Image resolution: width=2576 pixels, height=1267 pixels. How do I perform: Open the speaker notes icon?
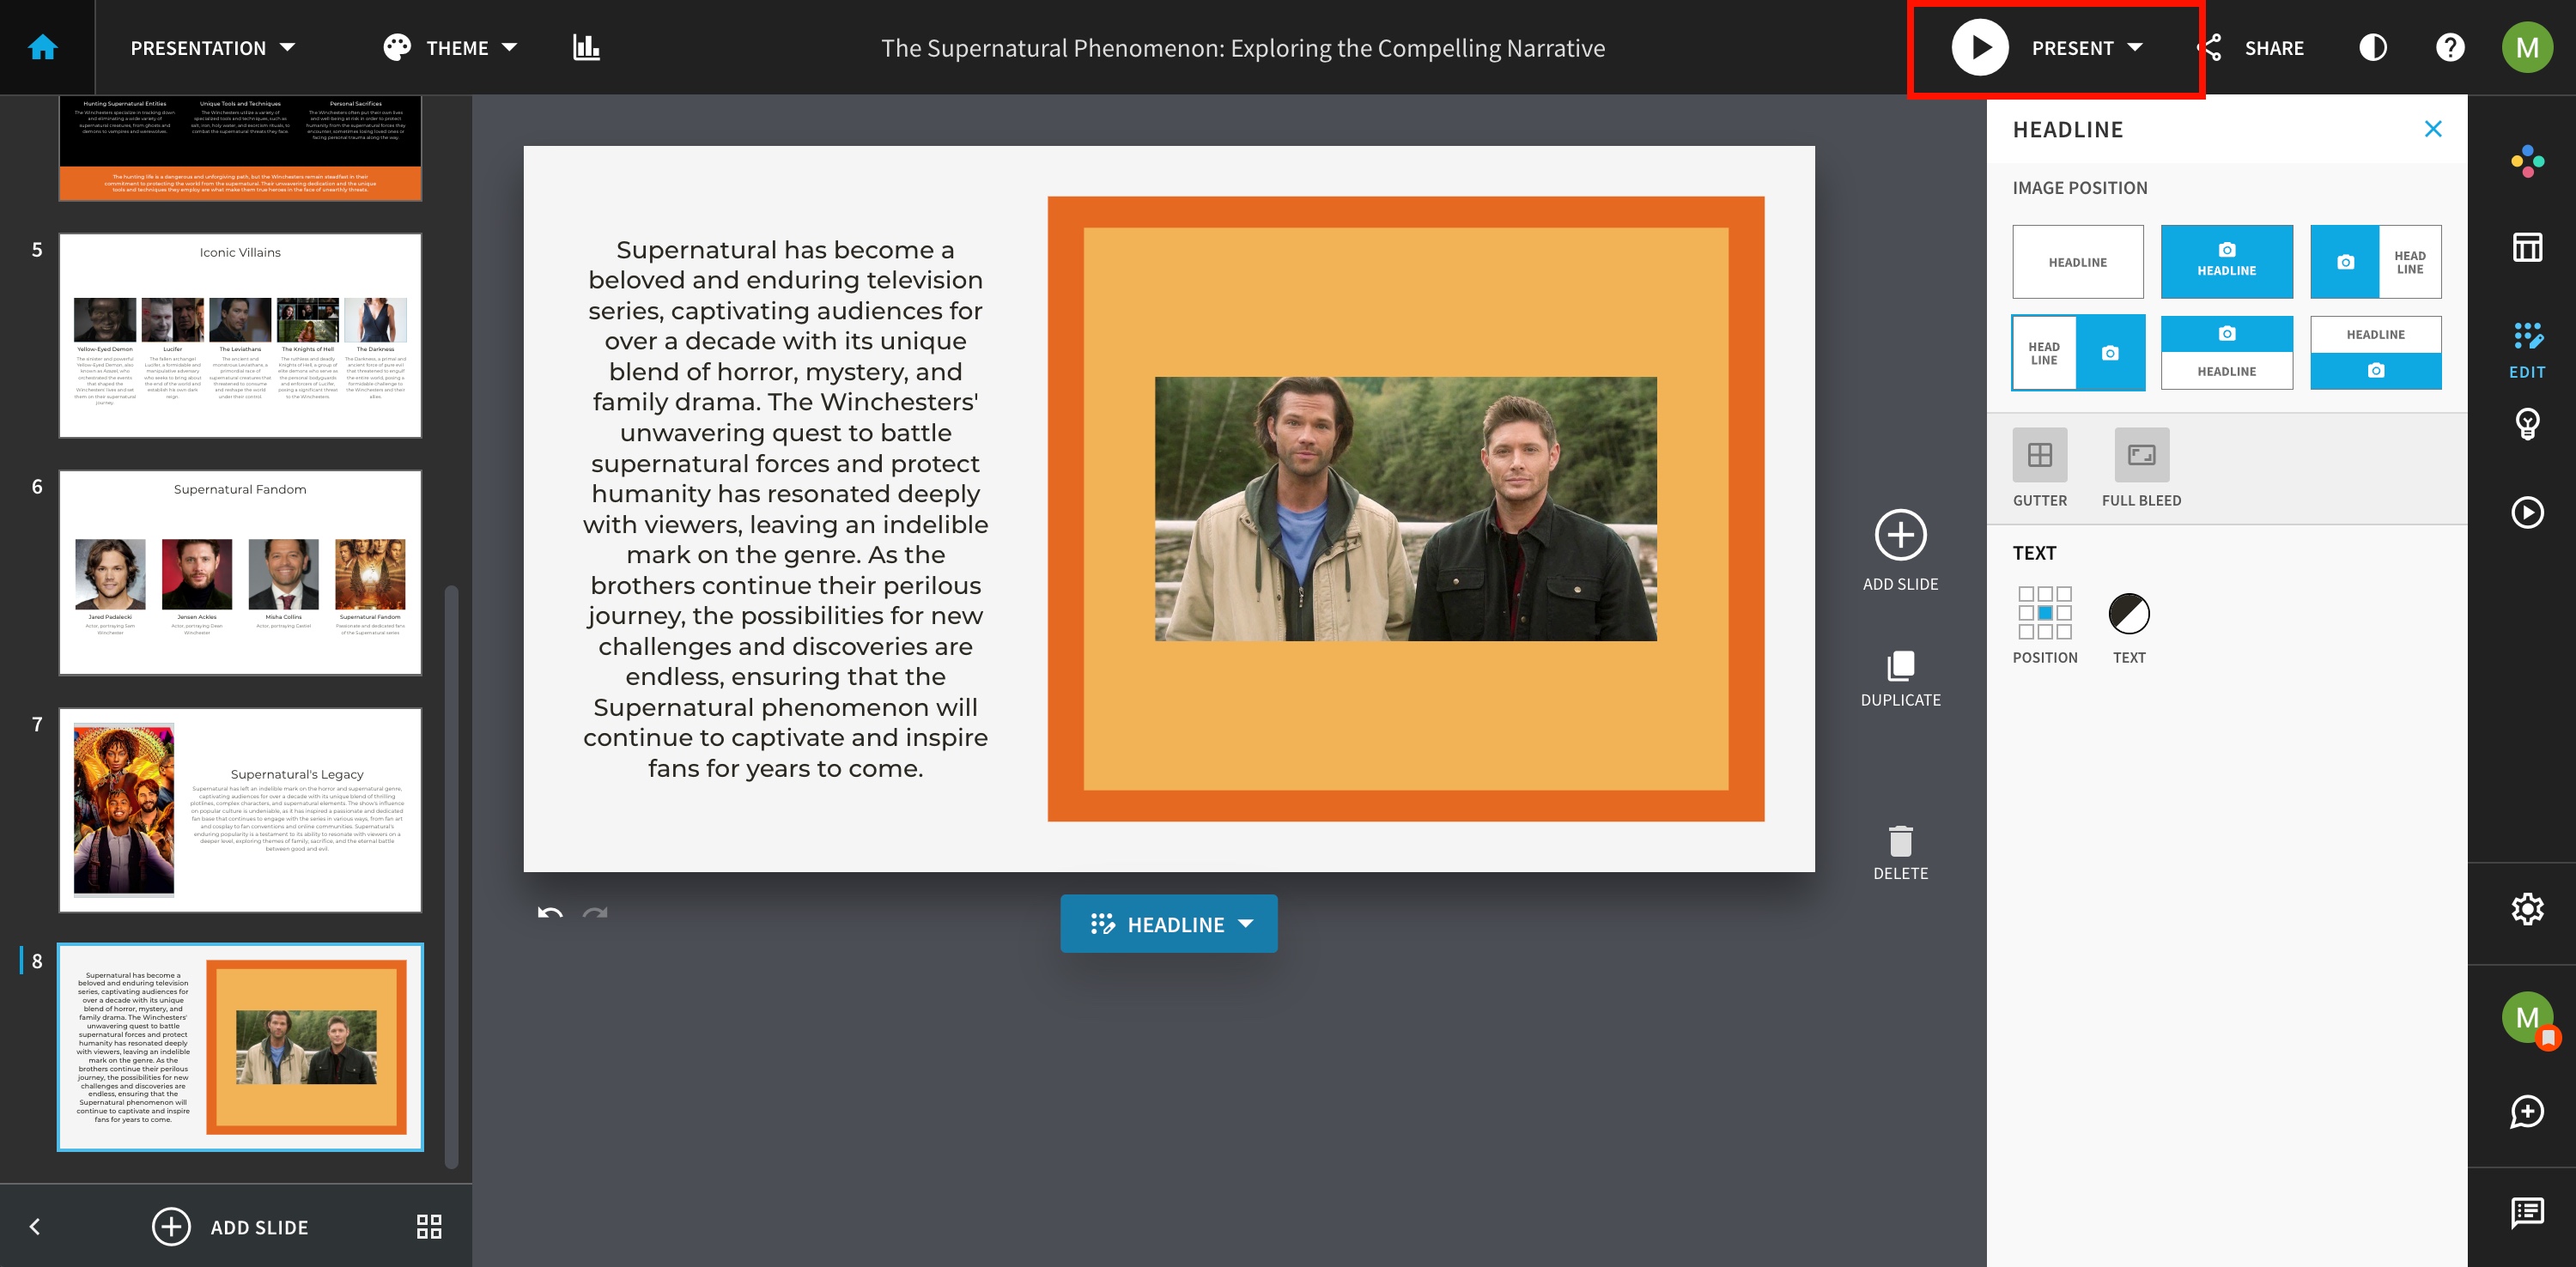click(2527, 1212)
